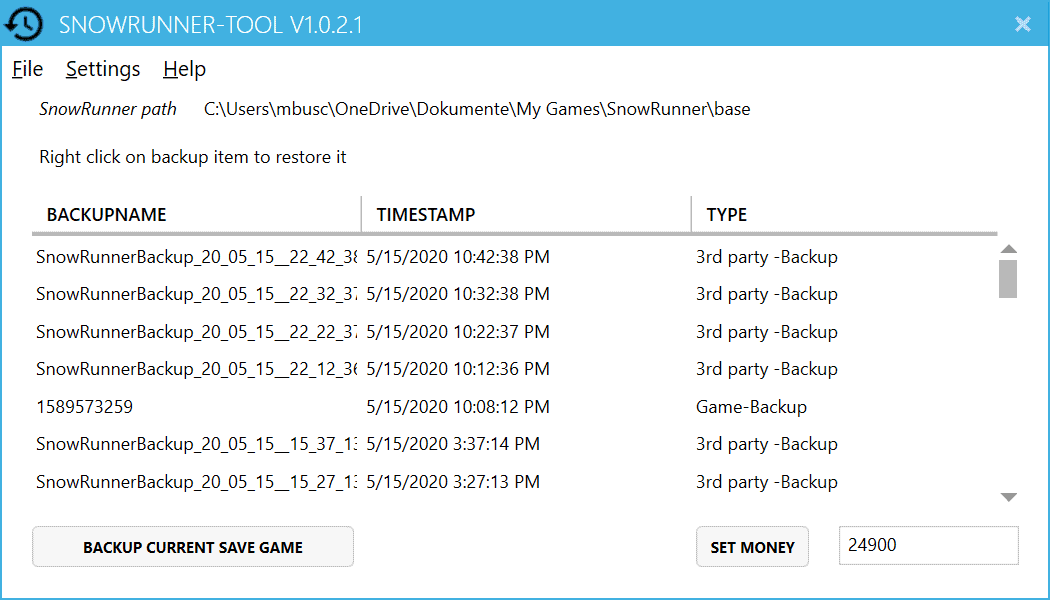Open the File menu
The image size is (1050, 600).
[27, 69]
